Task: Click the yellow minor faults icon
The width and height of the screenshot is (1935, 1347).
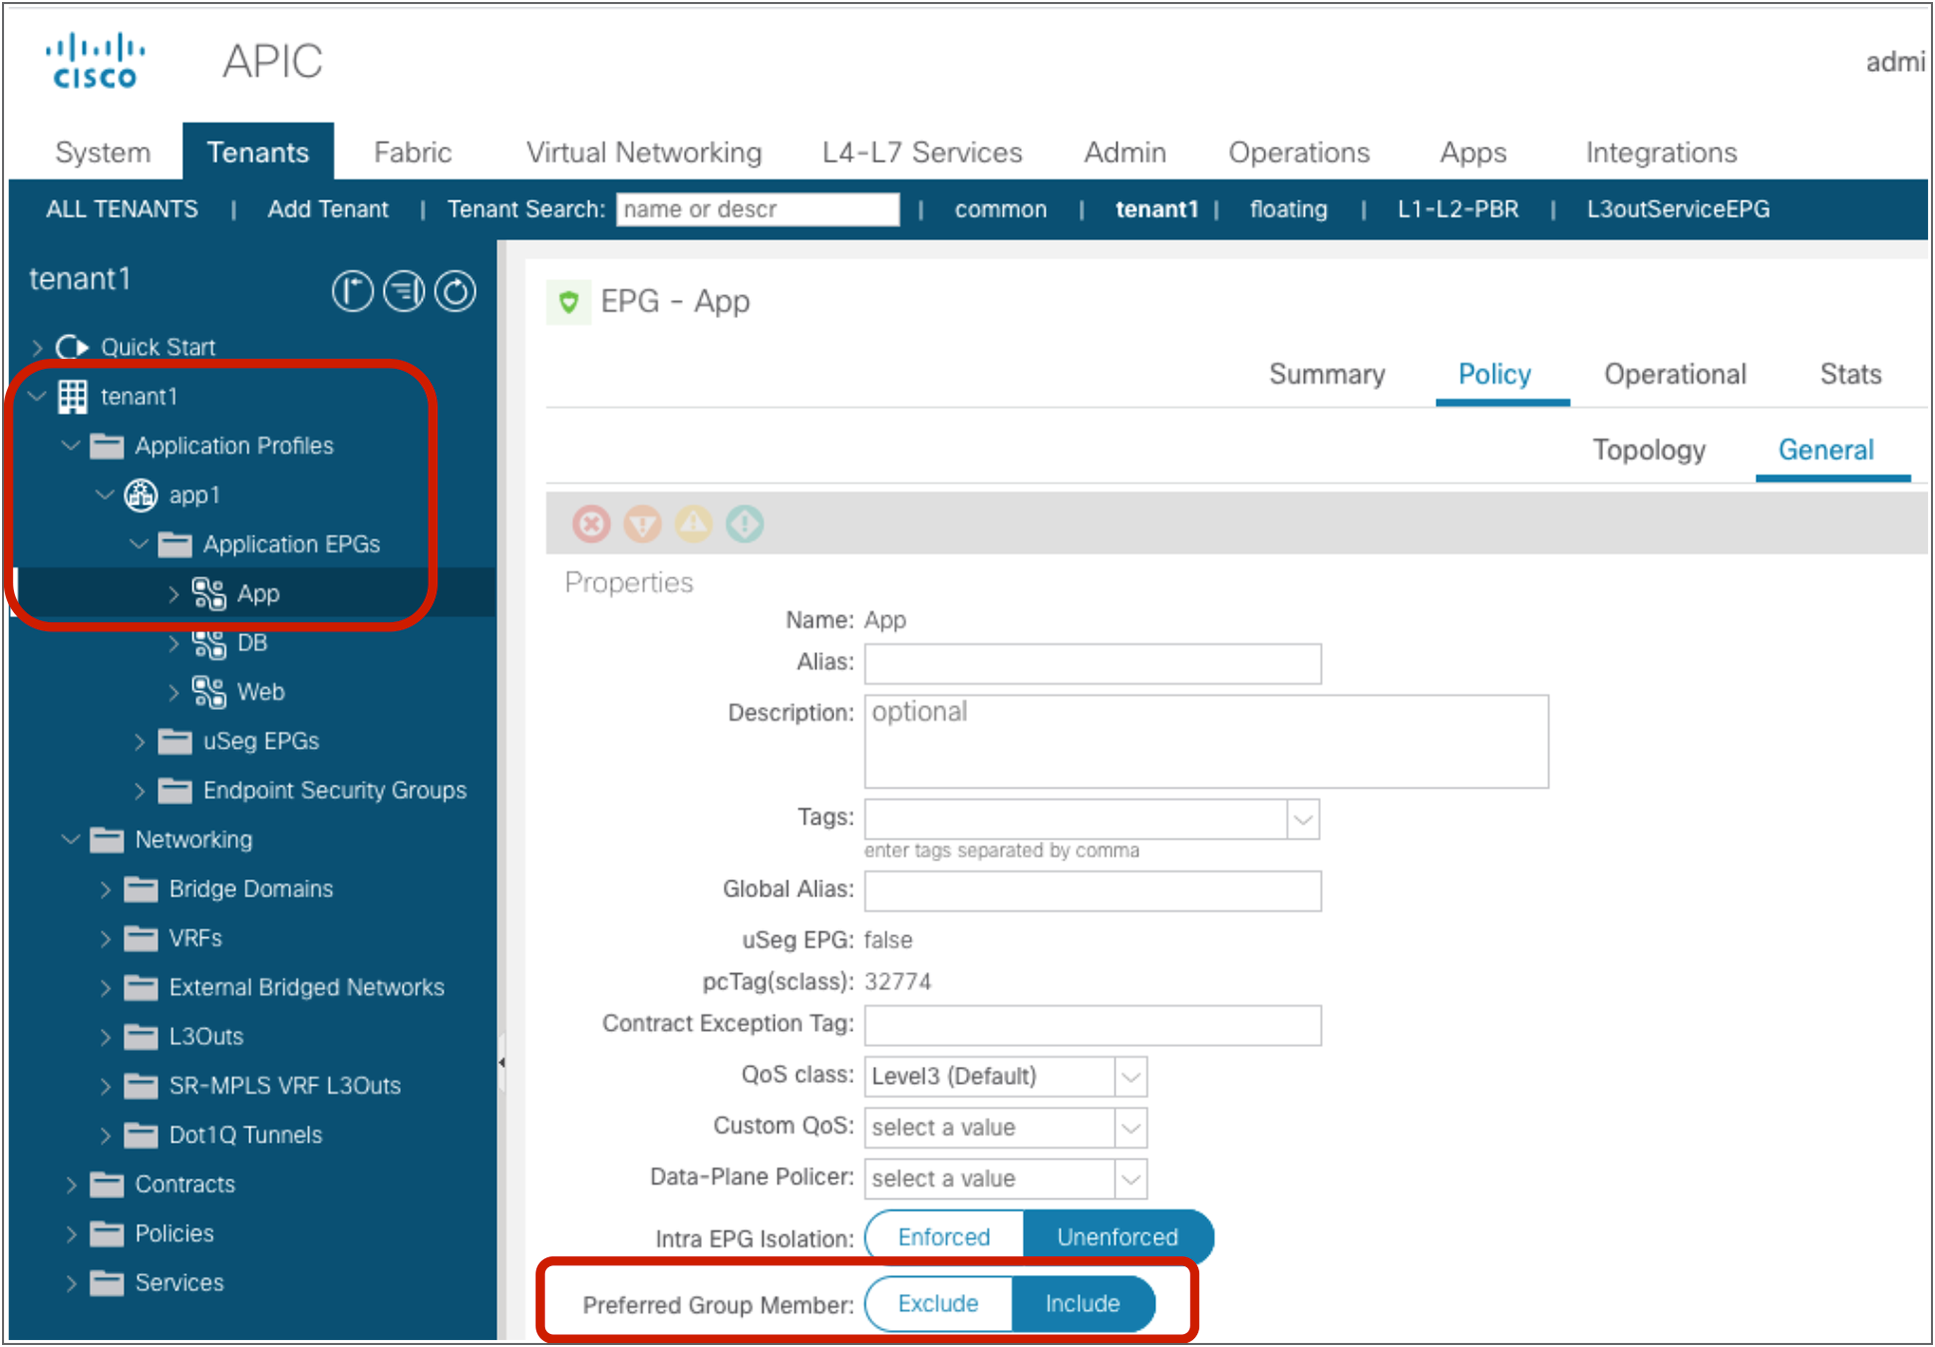Action: [694, 523]
